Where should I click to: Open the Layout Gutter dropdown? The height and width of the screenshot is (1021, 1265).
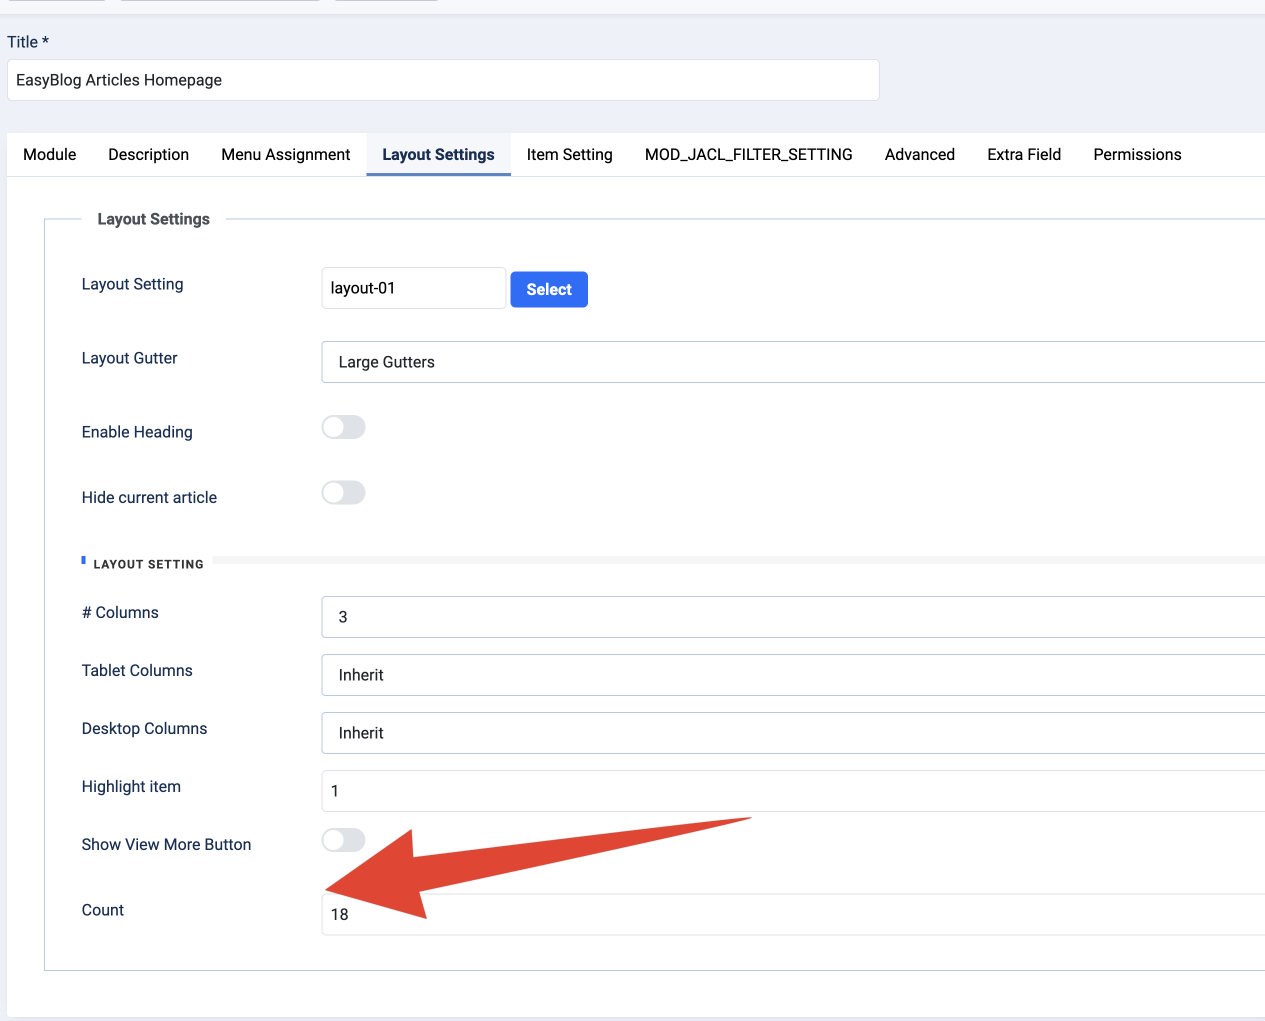[x=792, y=362]
